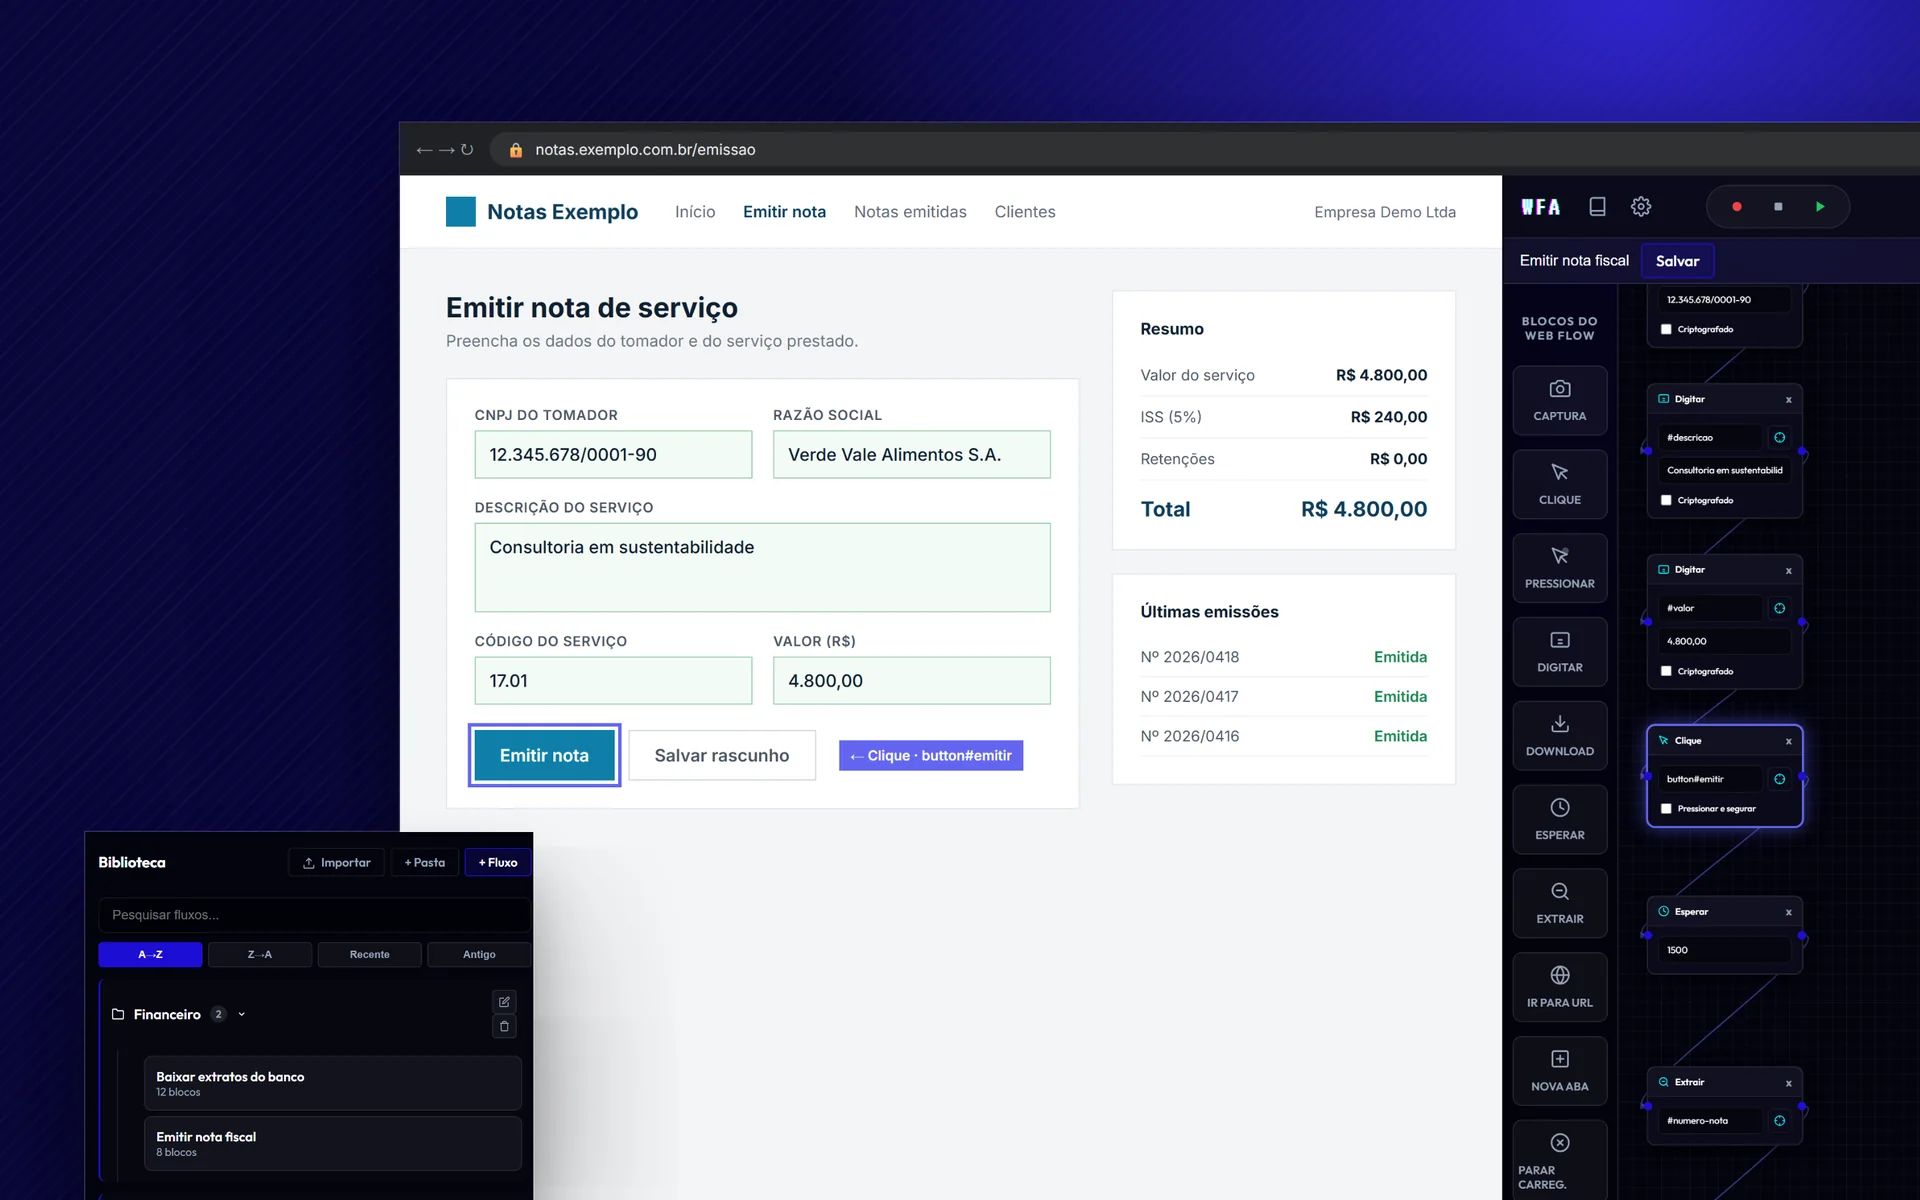The width and height of the screenshot is (1920, 1200).
Task: Focus the Pesquisar fluxos search box
Action: [x=314, y=915]
